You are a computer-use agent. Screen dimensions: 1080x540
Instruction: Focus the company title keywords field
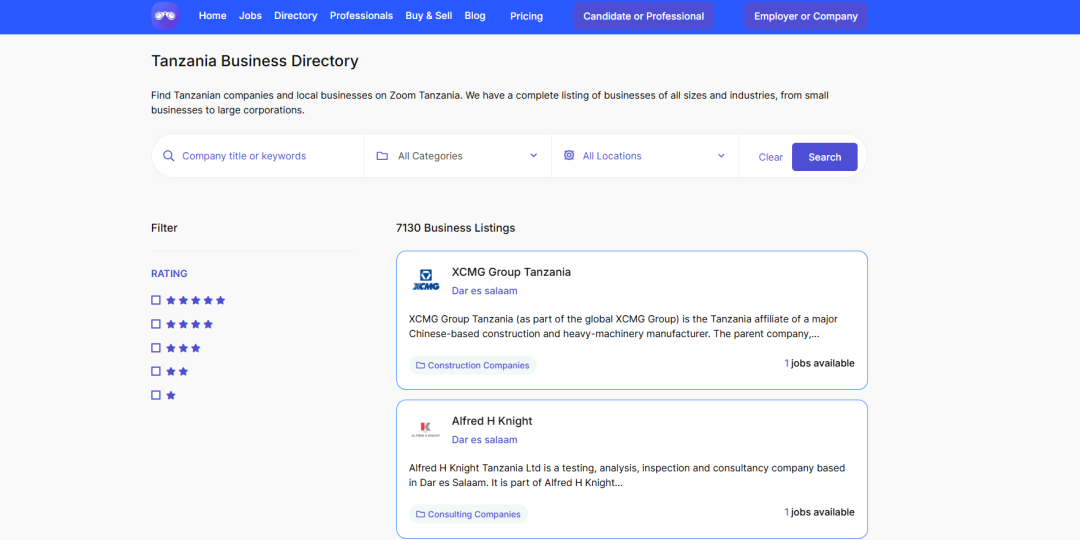(x=265, y=156)
